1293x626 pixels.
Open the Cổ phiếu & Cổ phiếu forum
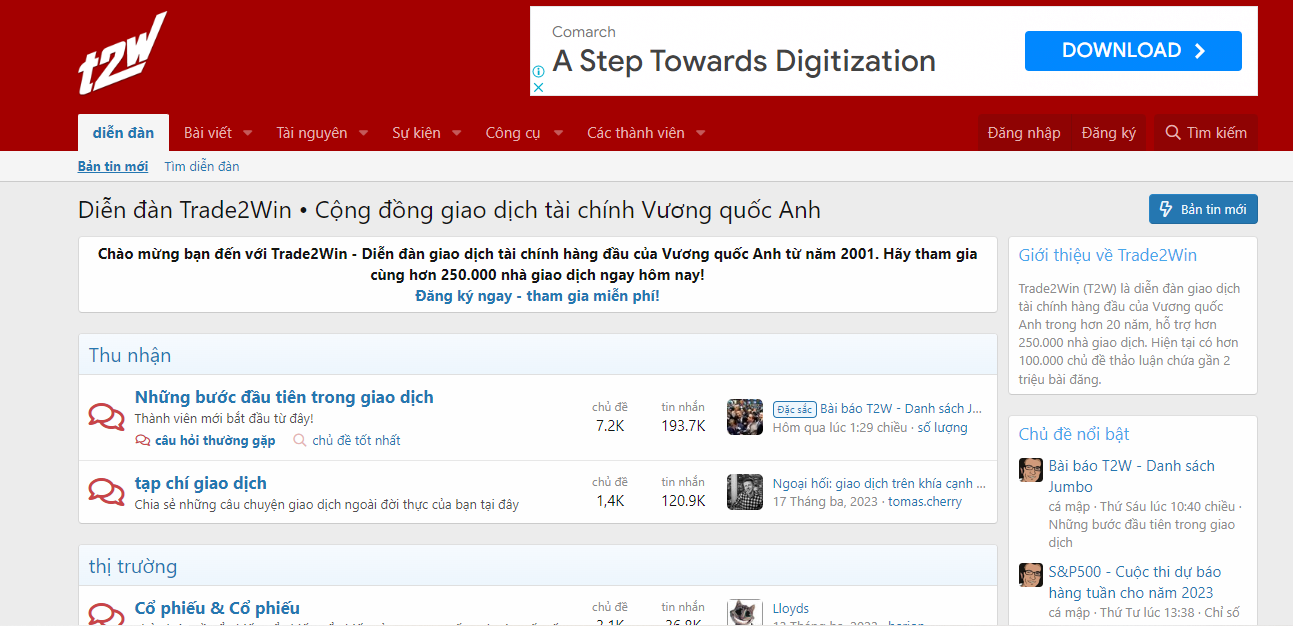[x=217, y=608]
